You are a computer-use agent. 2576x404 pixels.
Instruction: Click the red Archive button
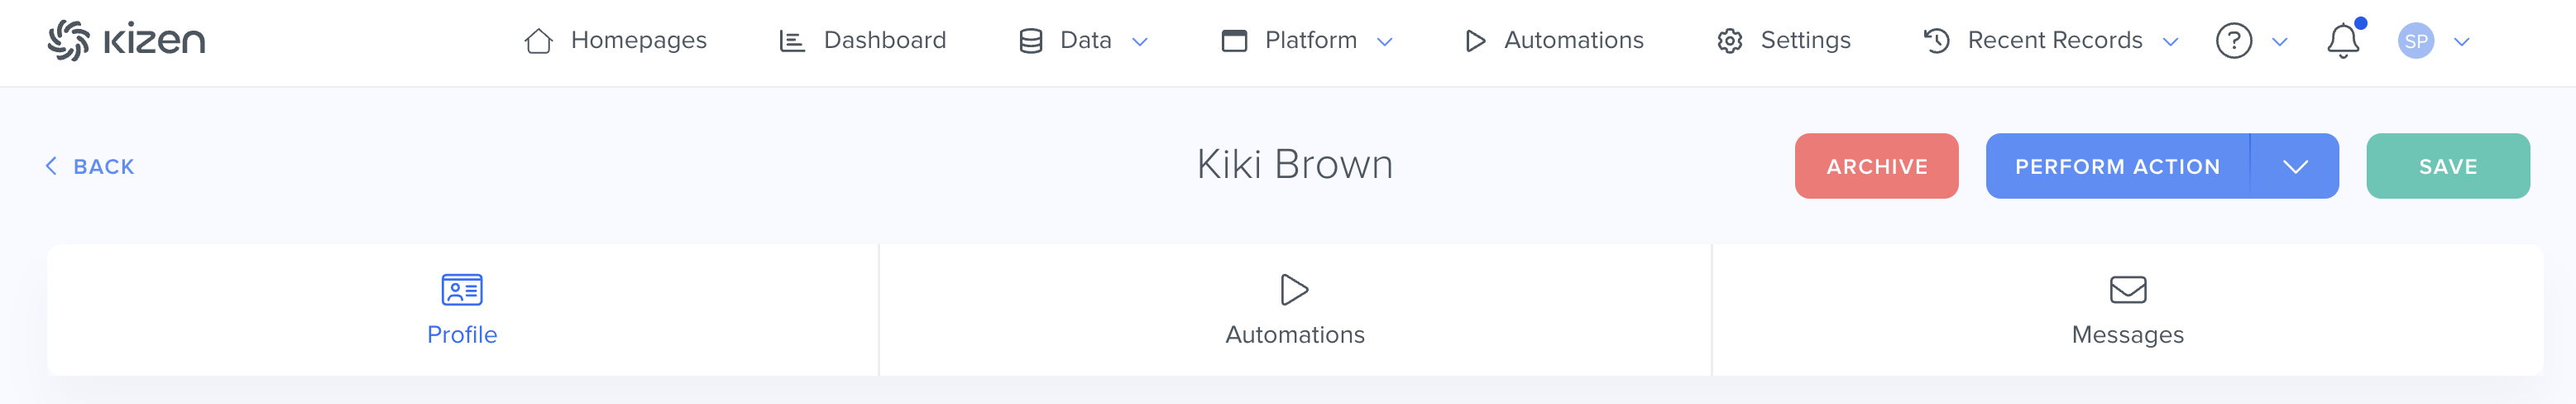pos(1876,166)
